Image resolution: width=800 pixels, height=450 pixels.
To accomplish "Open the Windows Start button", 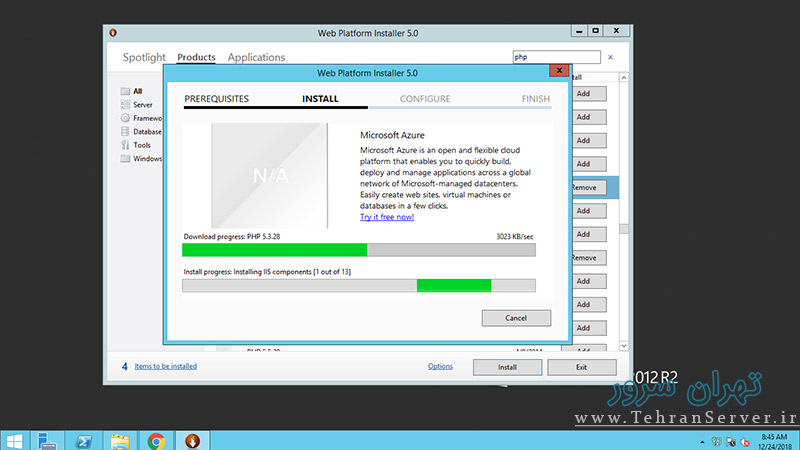I will coord(14,440).
